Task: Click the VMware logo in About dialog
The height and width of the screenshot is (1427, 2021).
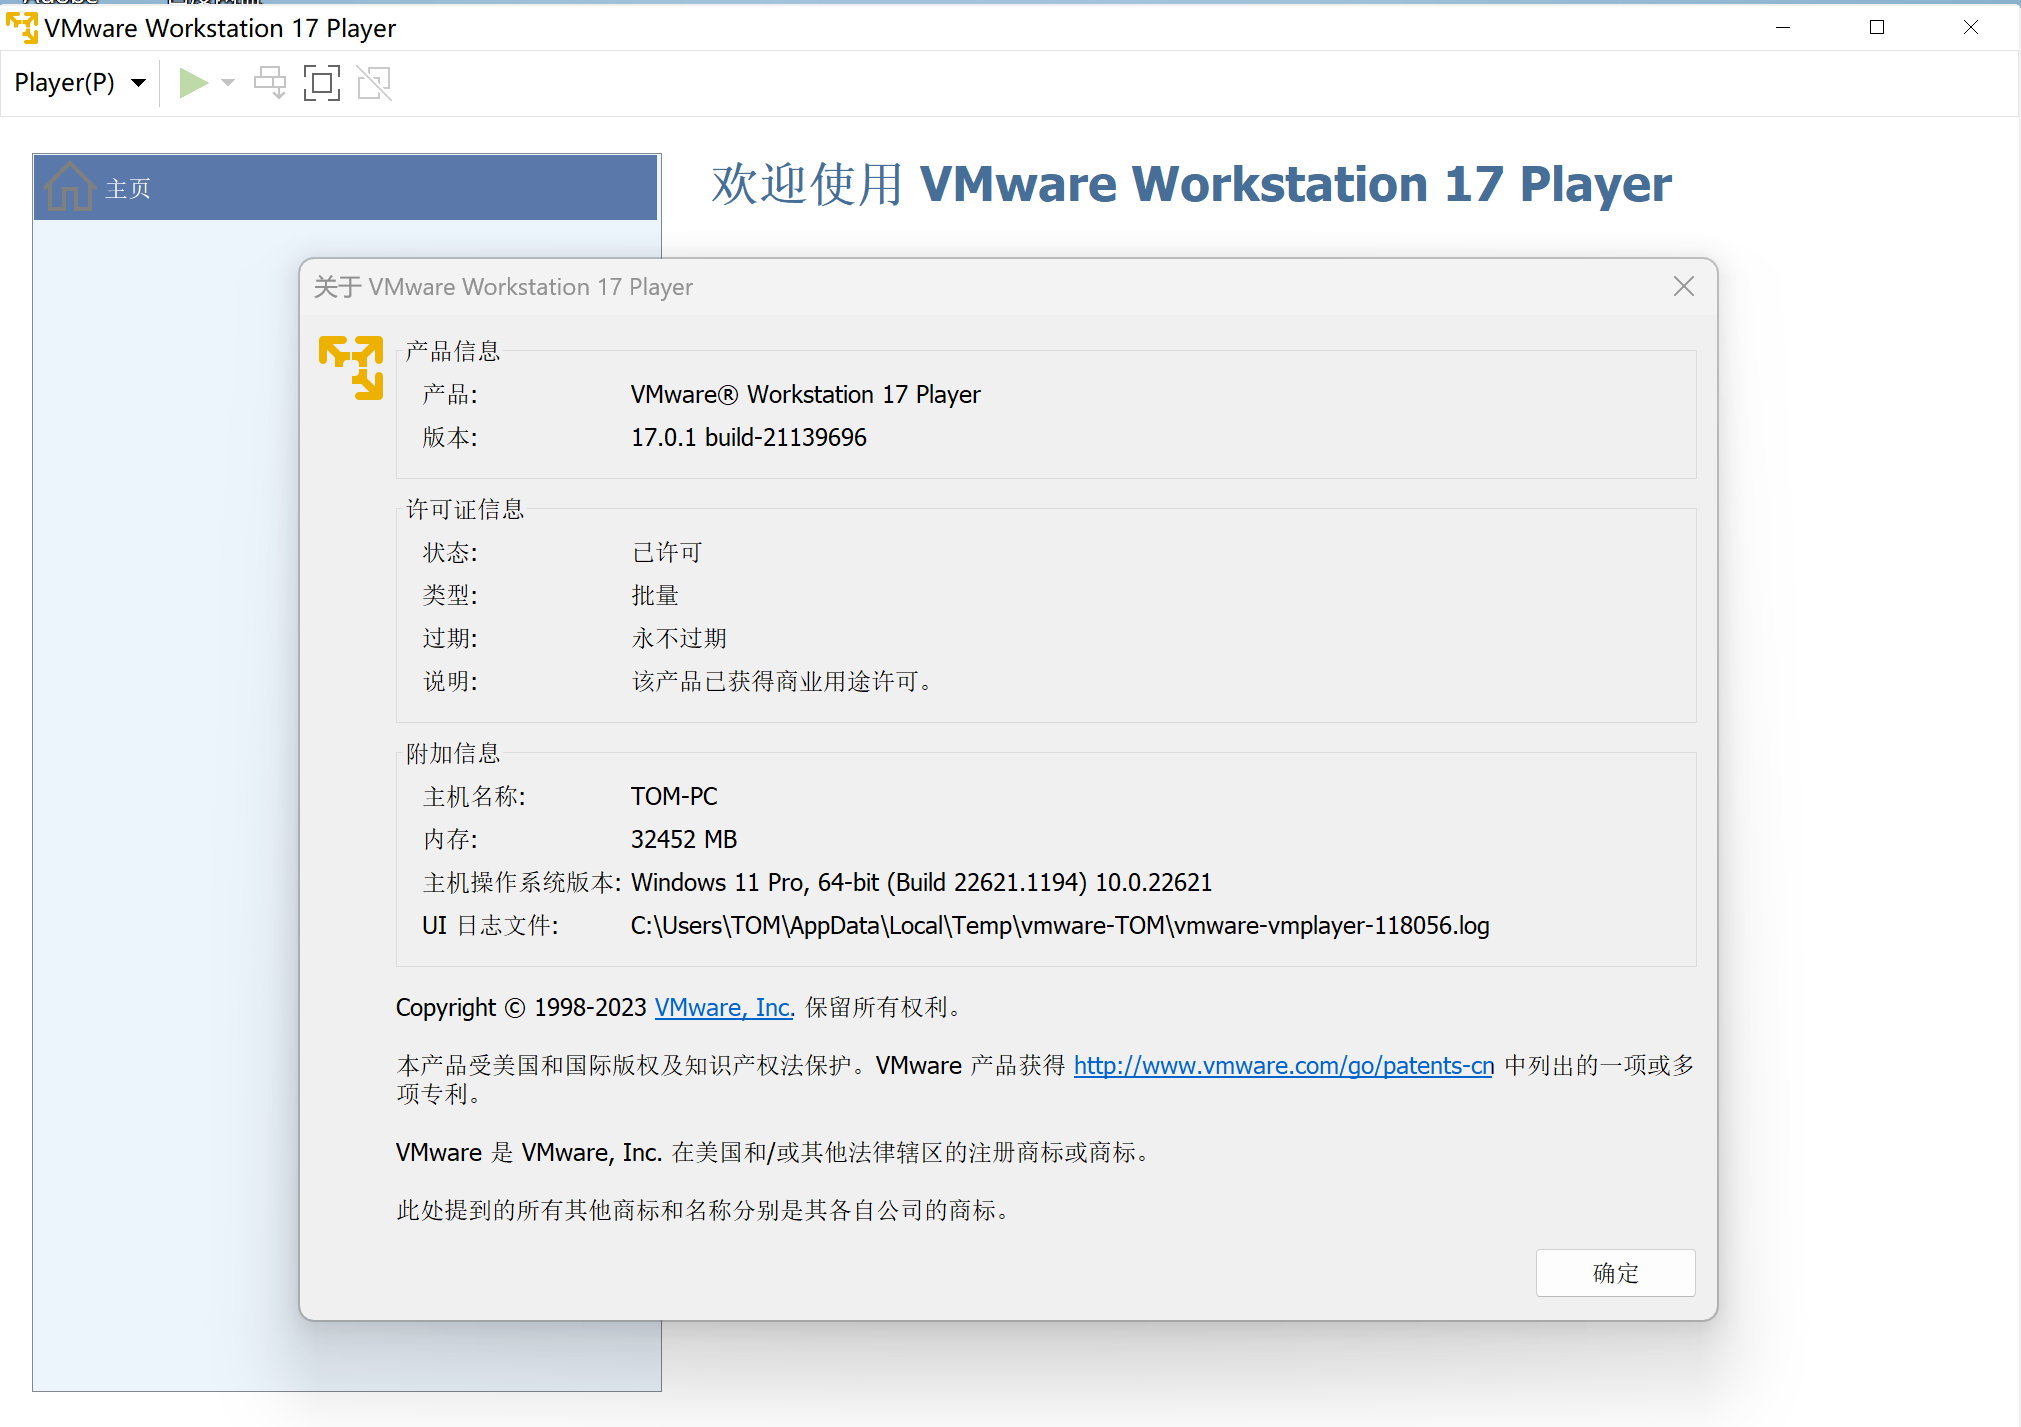Action: tap(351, 367)
